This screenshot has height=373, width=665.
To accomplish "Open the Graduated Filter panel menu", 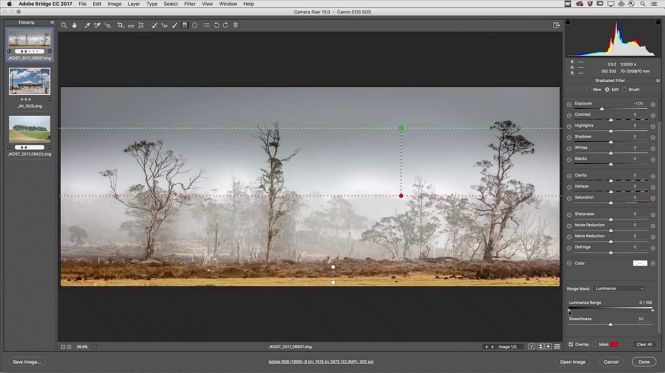I will tap(658, 81).
